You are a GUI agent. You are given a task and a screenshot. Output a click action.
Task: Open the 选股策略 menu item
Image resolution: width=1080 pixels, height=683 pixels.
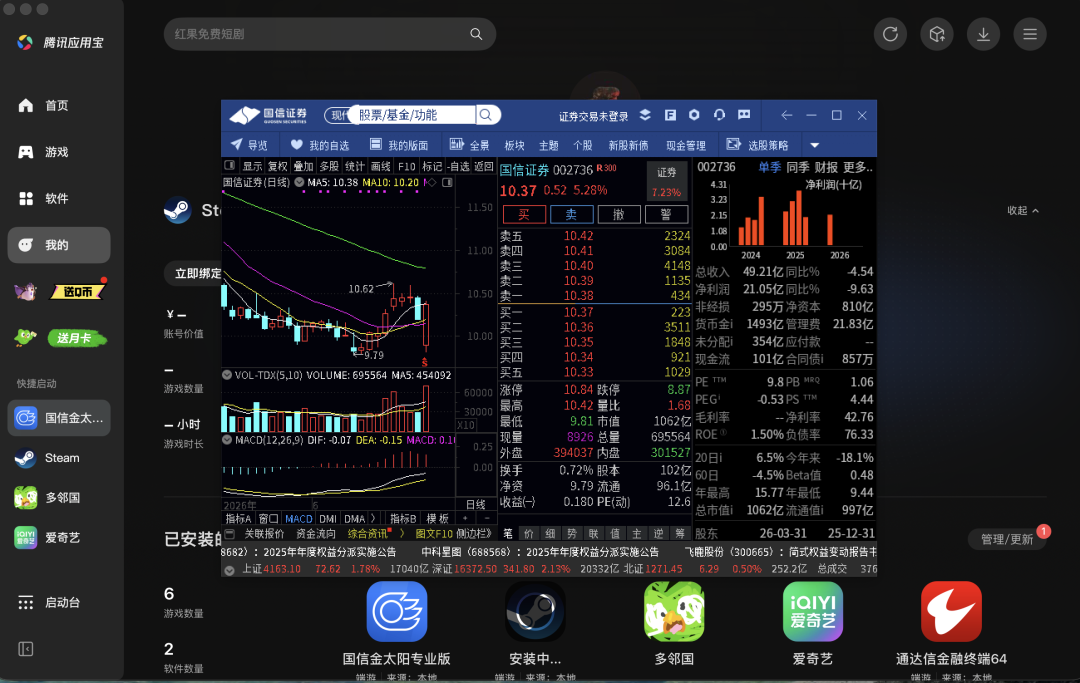tap(758, 145)
